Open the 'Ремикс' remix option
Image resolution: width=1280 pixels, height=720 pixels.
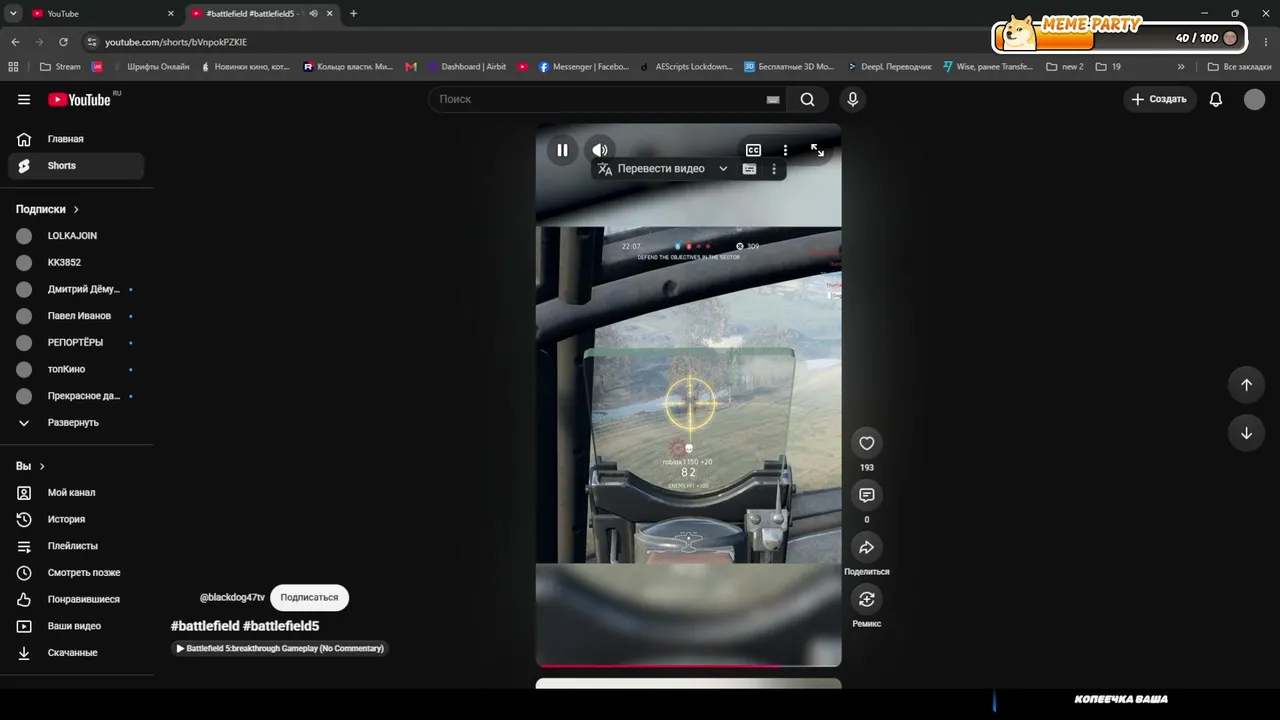pos(866,599)
